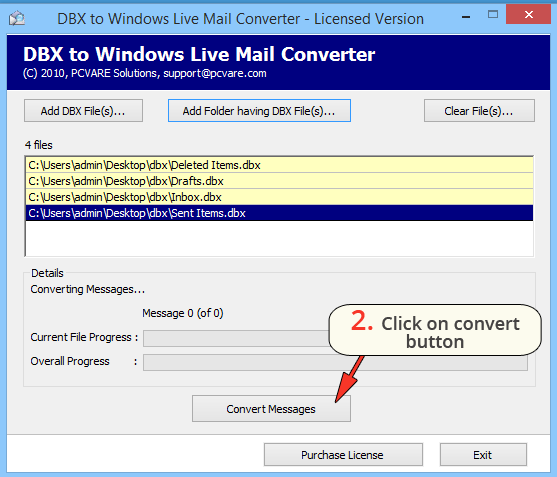Click the support@pcvare.com header text
This screenshot has width=557, height=477.
[x=215, y=74]
